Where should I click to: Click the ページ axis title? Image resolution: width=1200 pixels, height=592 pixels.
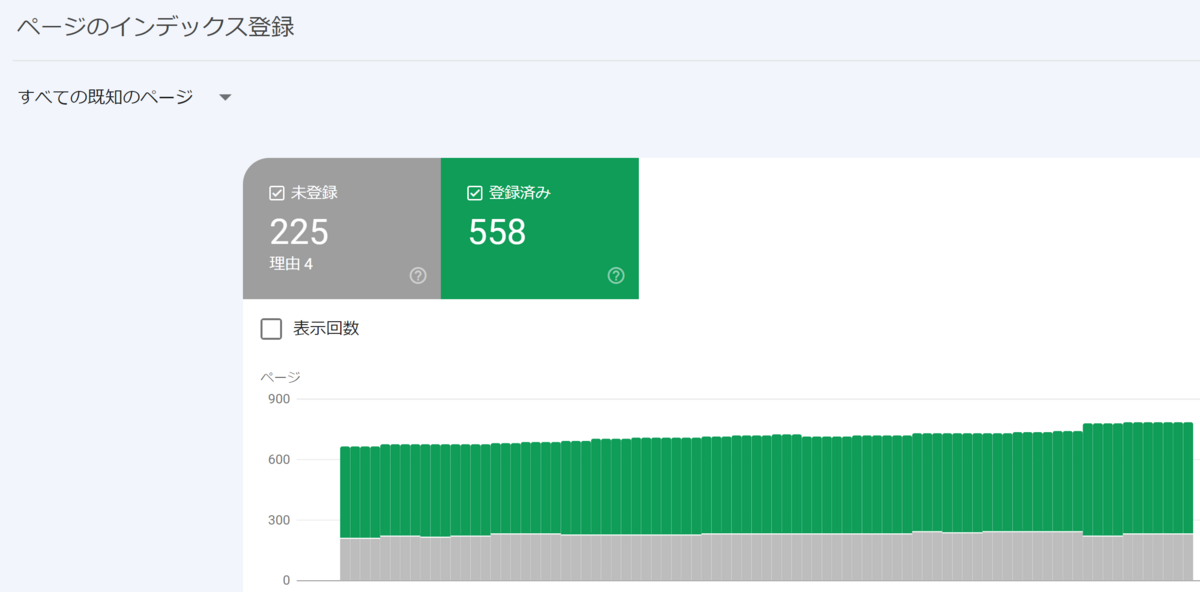pos(280,377)
